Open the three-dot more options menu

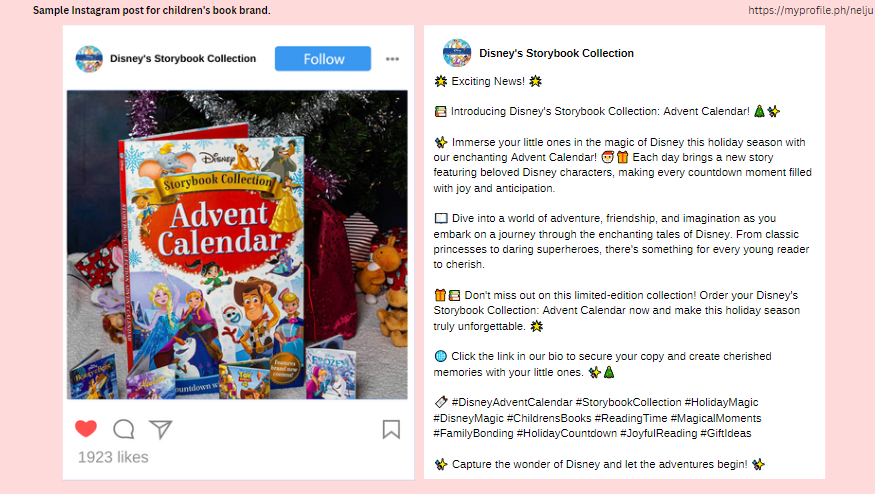392,59
